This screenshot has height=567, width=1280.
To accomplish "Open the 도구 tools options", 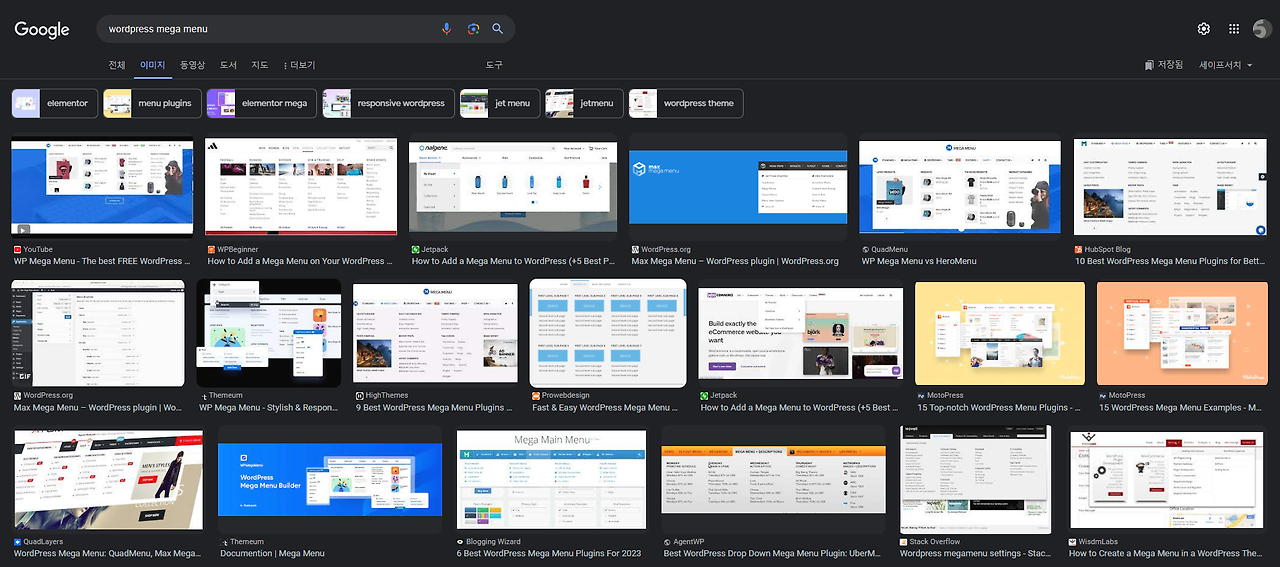I will tap(494, 65).
